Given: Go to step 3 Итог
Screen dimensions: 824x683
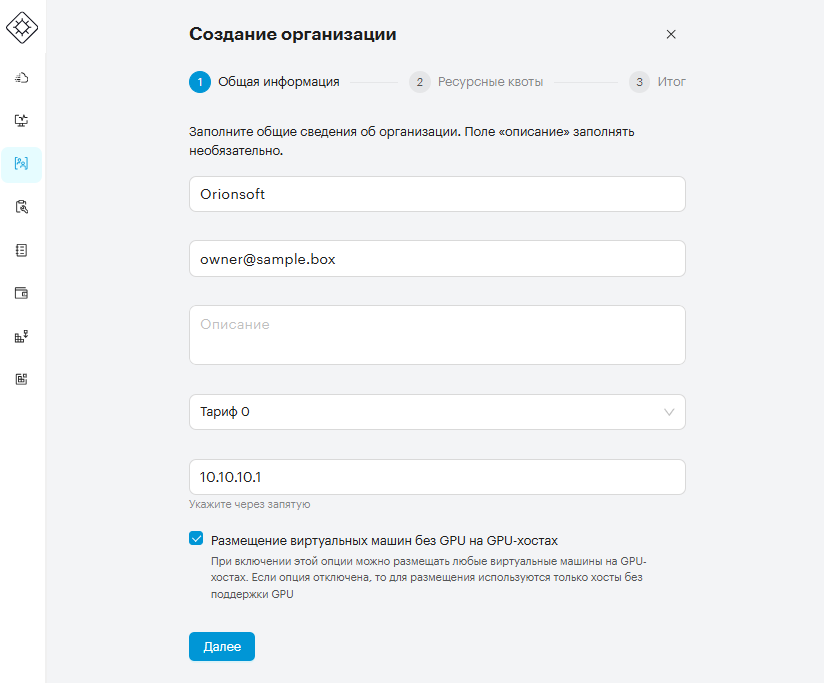Looking at the screenshot, I should tap(657, 82).
